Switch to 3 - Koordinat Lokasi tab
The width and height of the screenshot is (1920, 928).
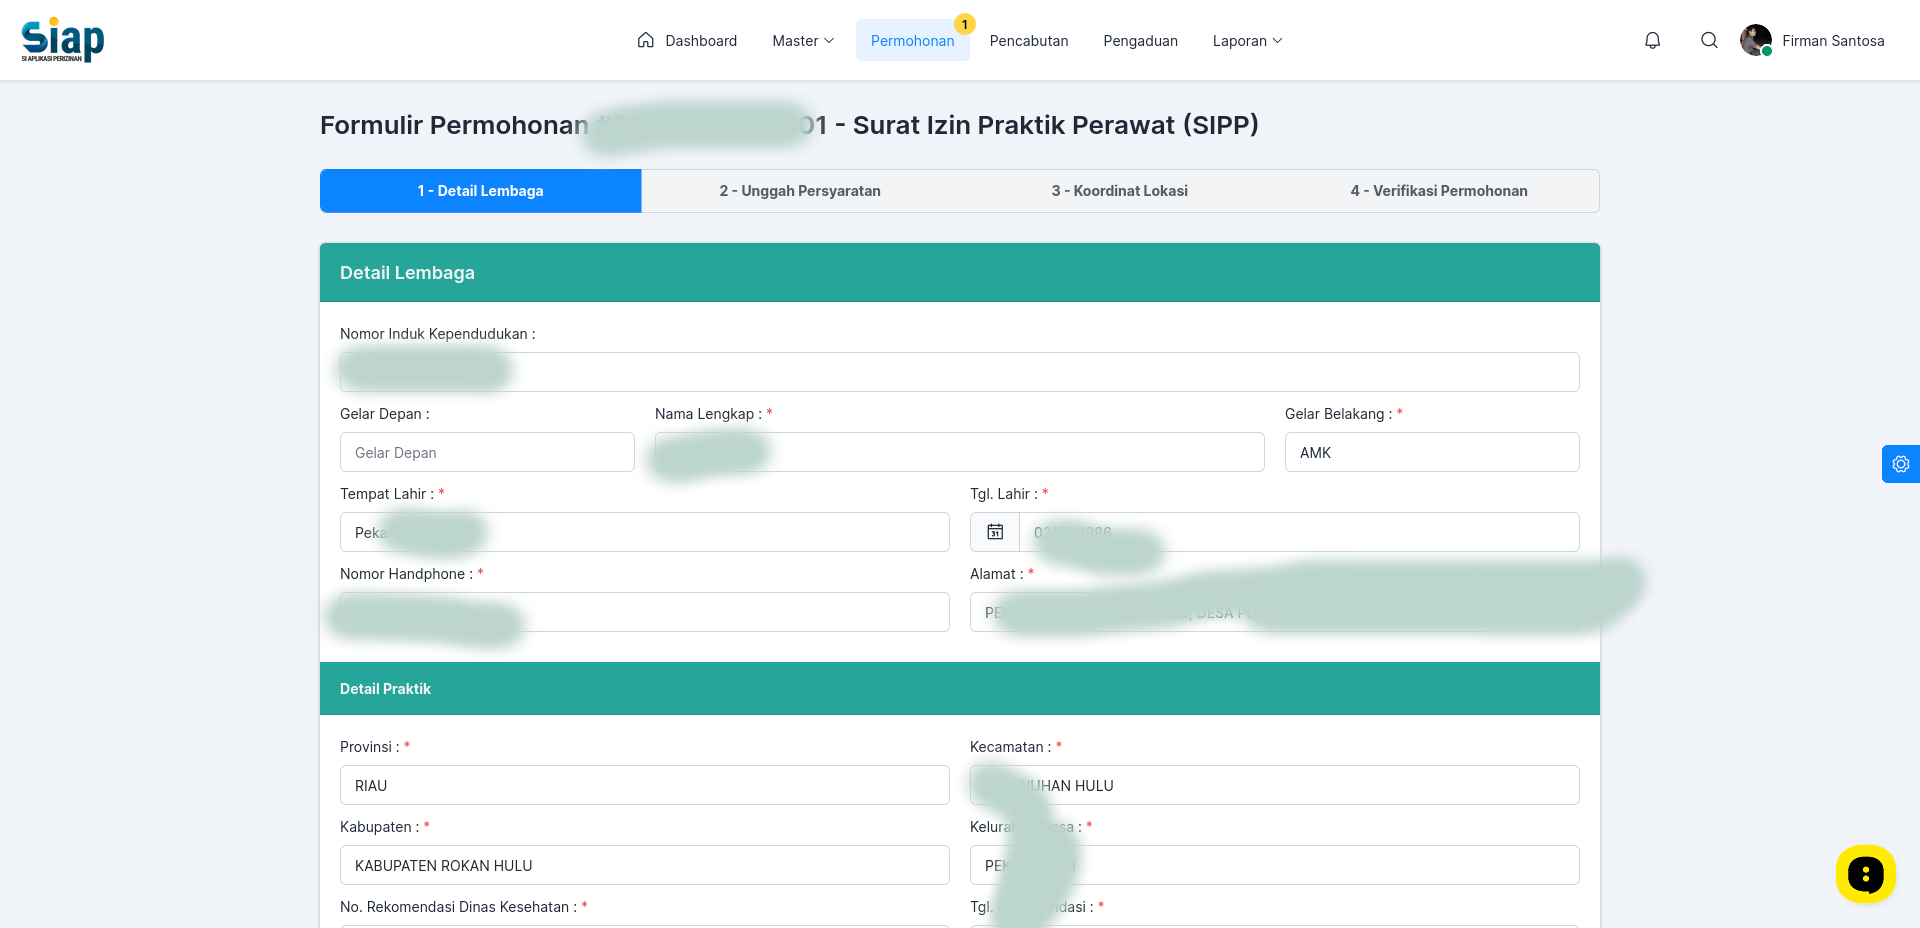pyautogui.click(x=1120, y=191)
